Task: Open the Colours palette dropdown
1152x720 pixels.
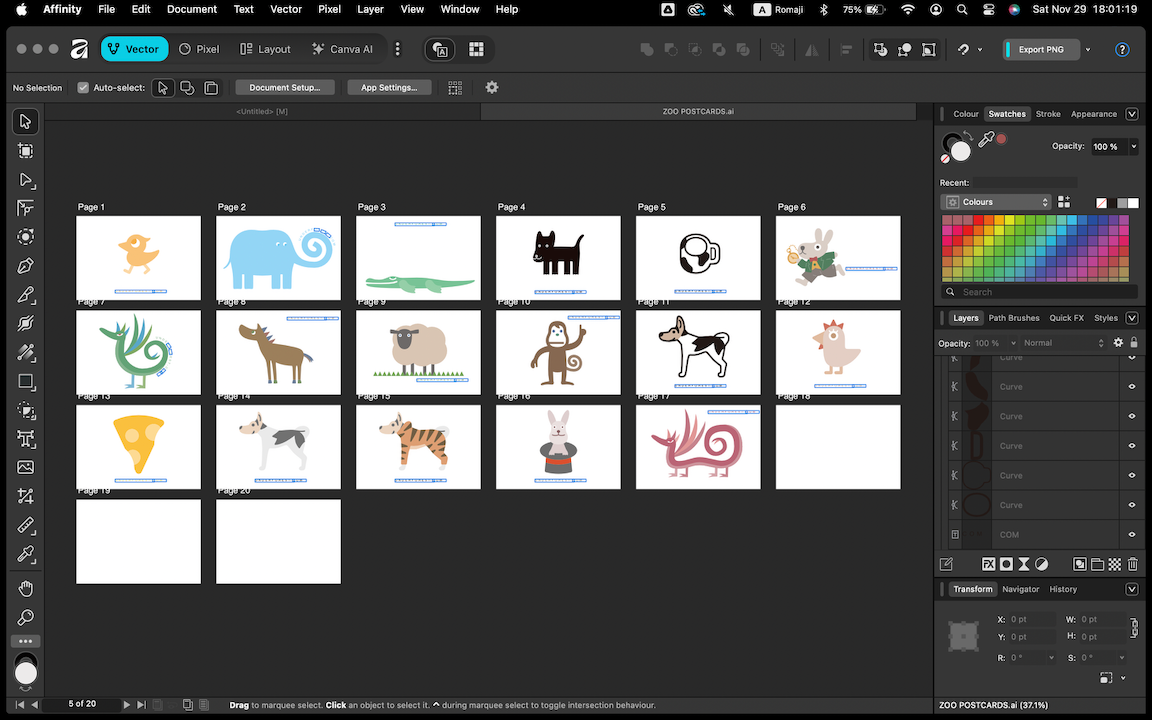Action: 996,202
